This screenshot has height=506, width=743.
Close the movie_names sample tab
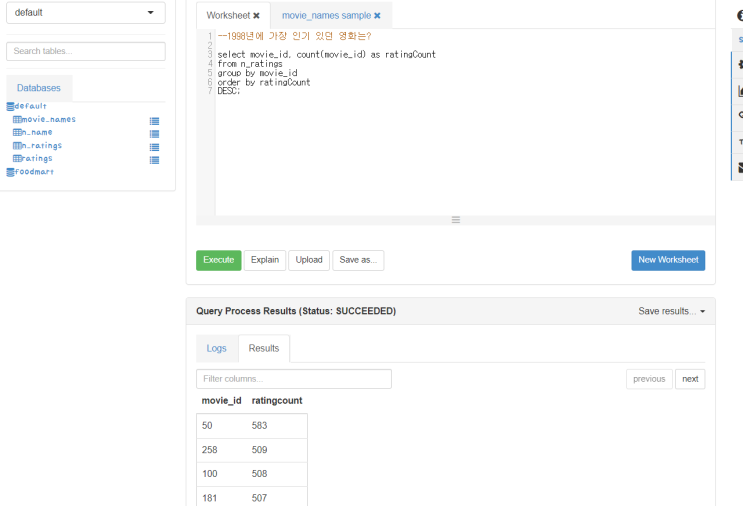(377, 16)
